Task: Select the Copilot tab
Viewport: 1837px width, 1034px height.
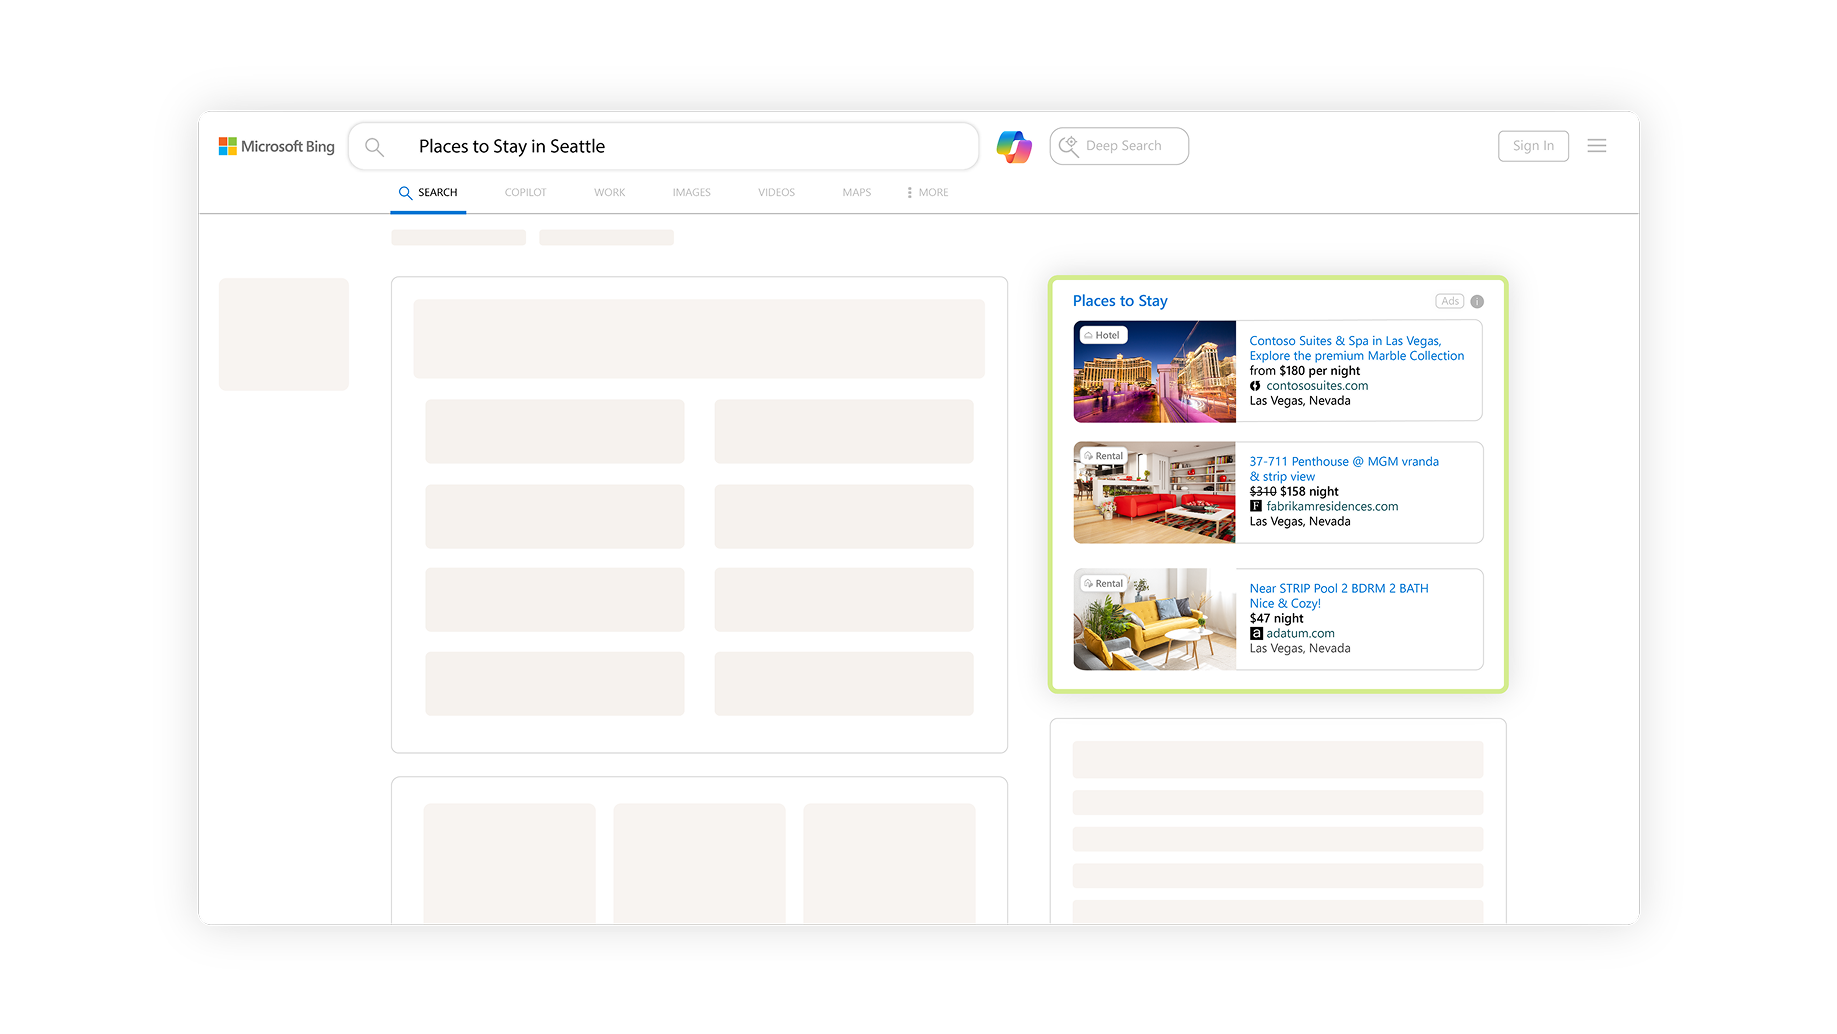Action: pos(525,192)
